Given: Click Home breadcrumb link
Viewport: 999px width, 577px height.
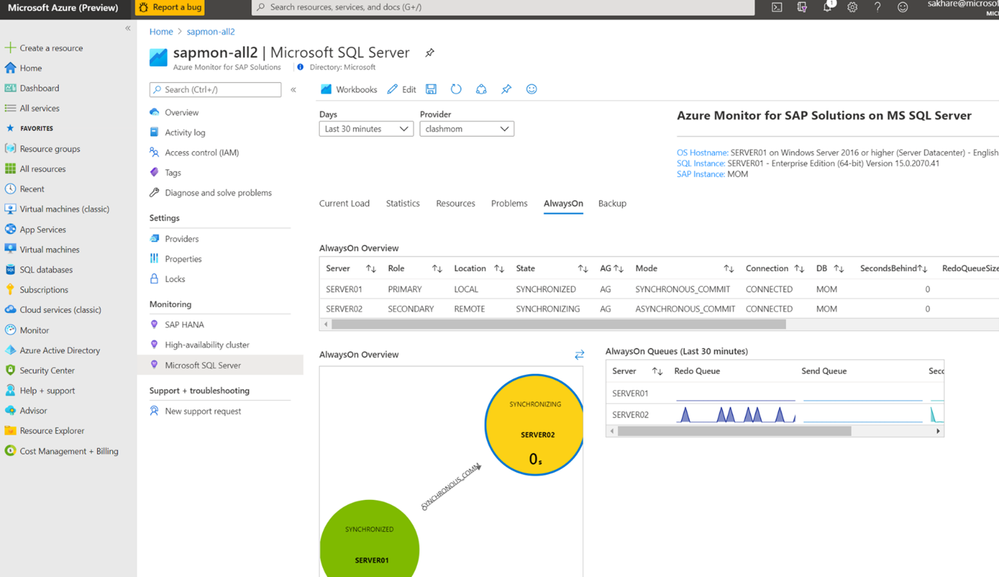Looking at the screenshot, I should [161, 31].
